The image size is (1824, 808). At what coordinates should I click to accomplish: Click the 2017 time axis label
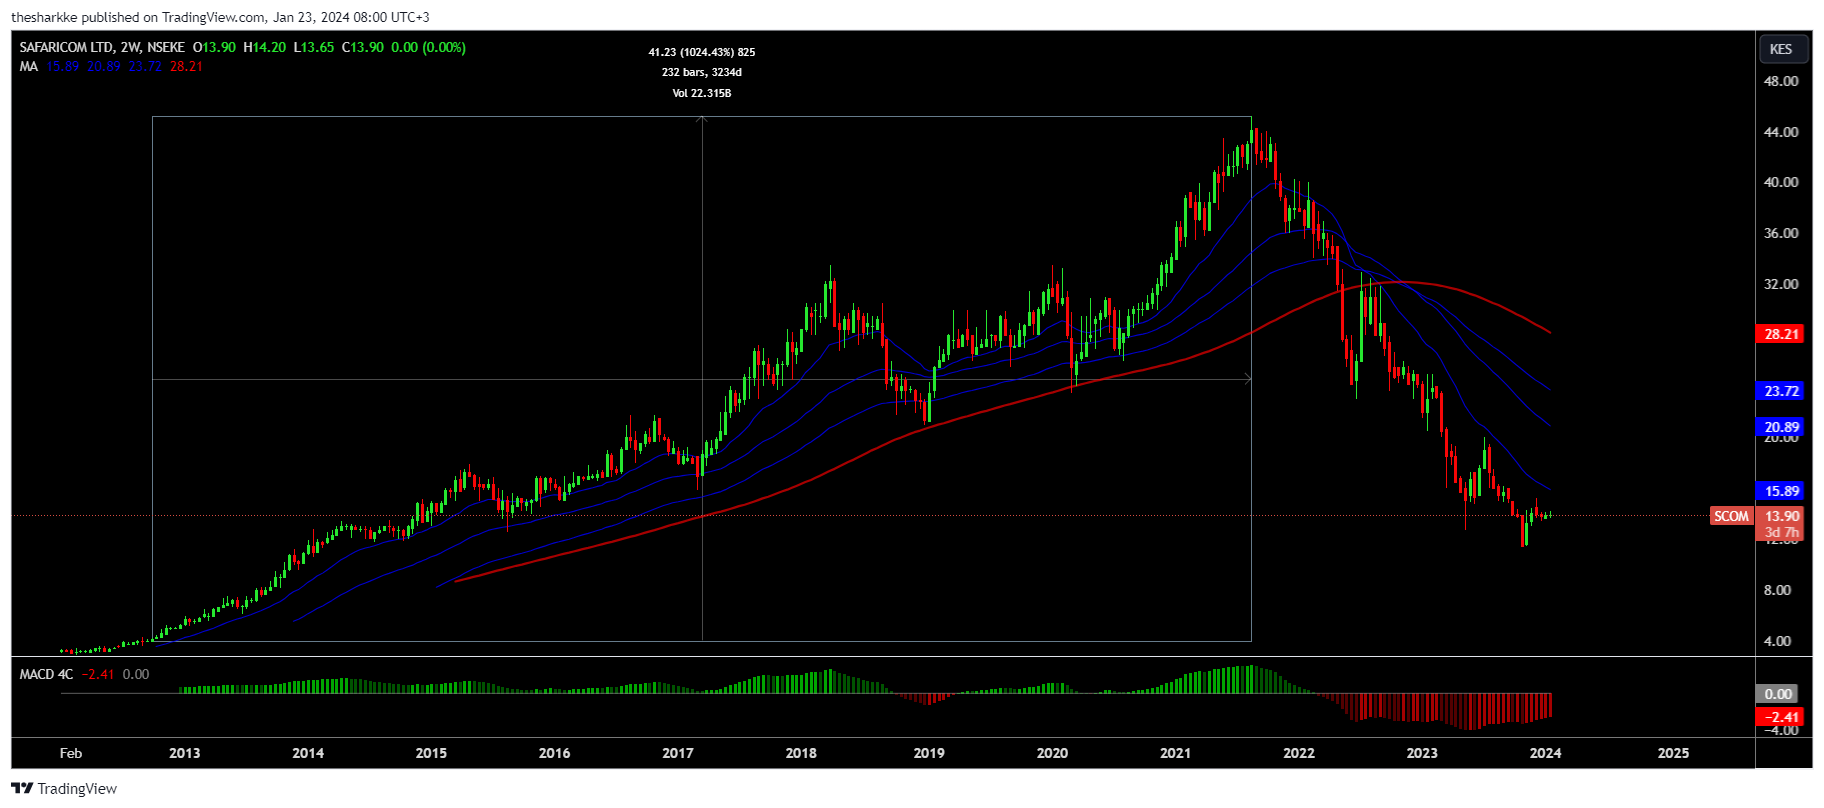678,753
